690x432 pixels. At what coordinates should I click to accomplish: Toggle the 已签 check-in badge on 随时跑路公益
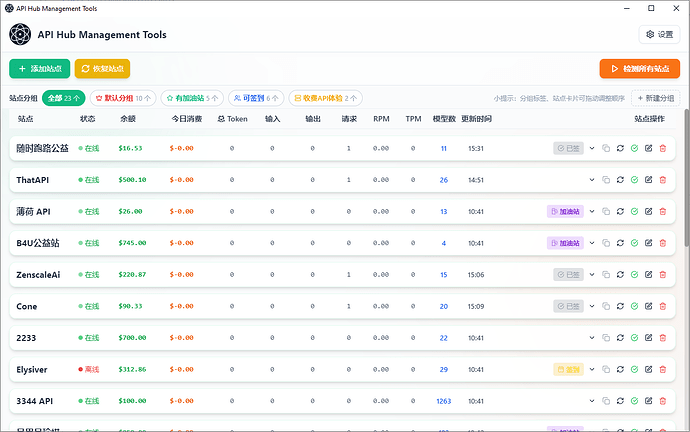click(569, 148)
